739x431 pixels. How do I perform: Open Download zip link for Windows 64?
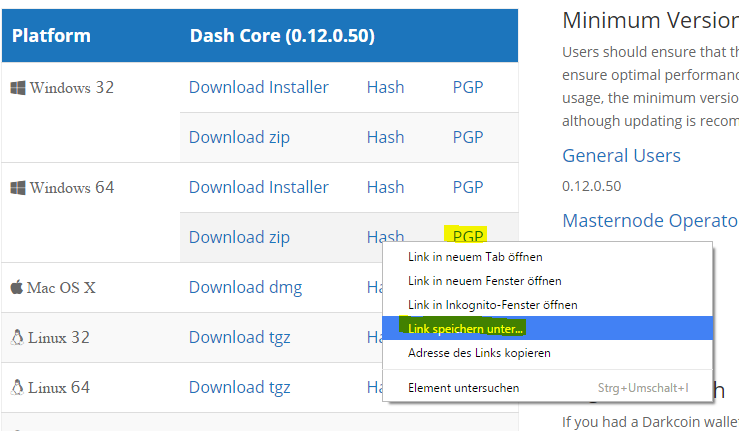239,237
